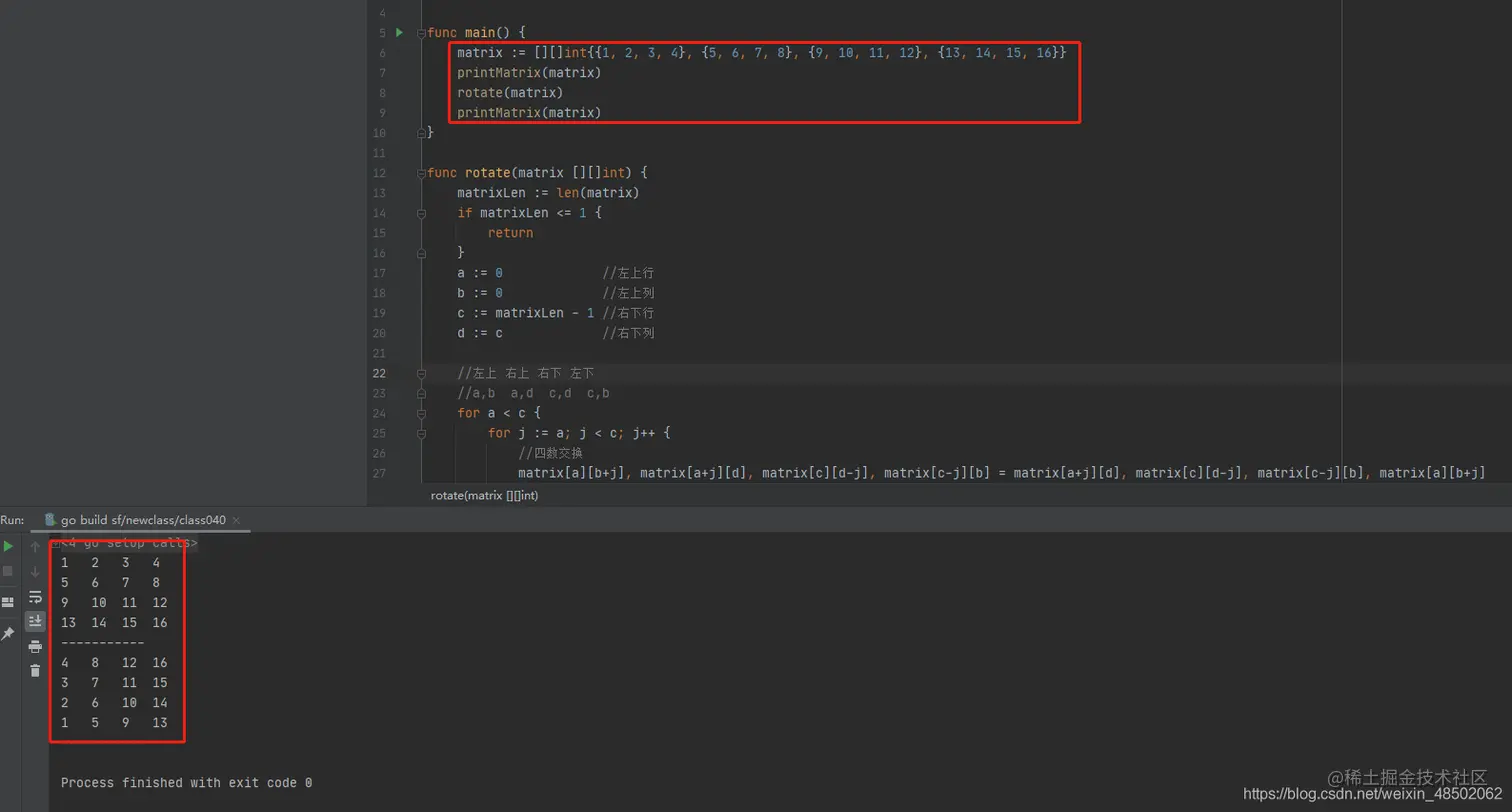The image size is (1512, 812).
Task: Click output row 1 5 9 13
Action: click(114, 723)
